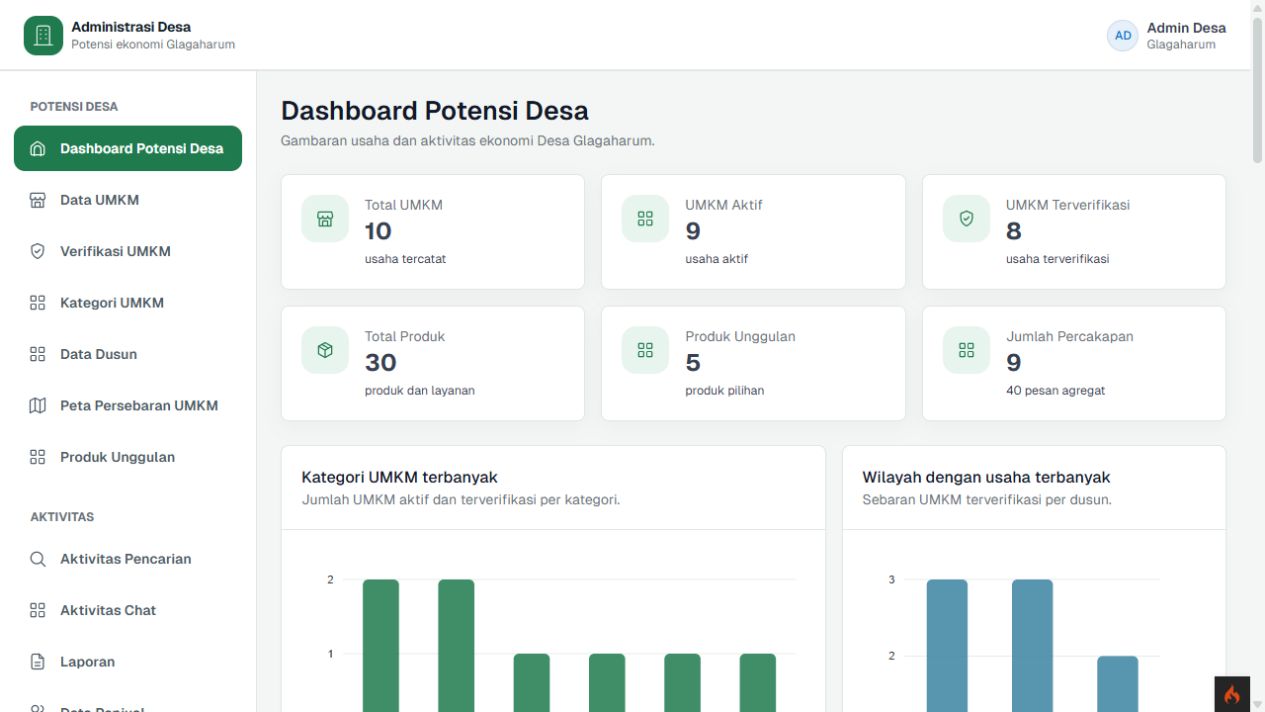Click the grid icon on Jumlah Percakapan card
Image resolution: width=1265 pixels, height=712 pixels.
pos(966,350)
